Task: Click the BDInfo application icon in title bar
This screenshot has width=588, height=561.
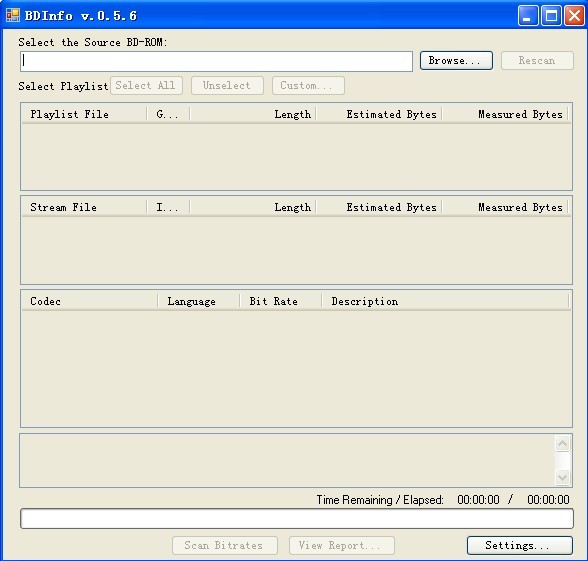Action: 13,15
